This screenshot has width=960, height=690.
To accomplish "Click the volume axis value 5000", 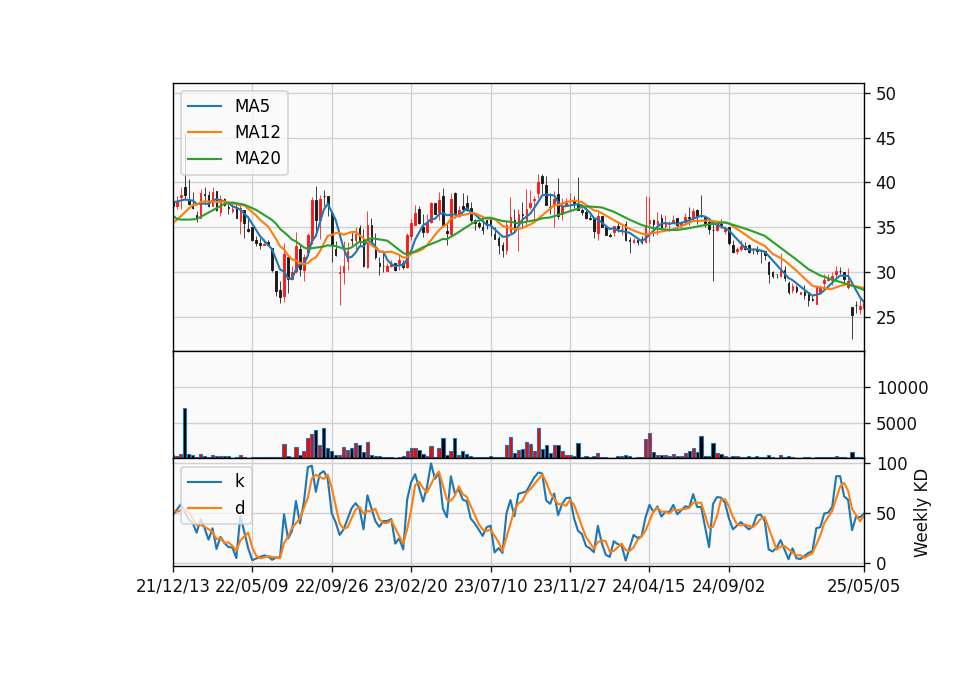I will (897, 424).
